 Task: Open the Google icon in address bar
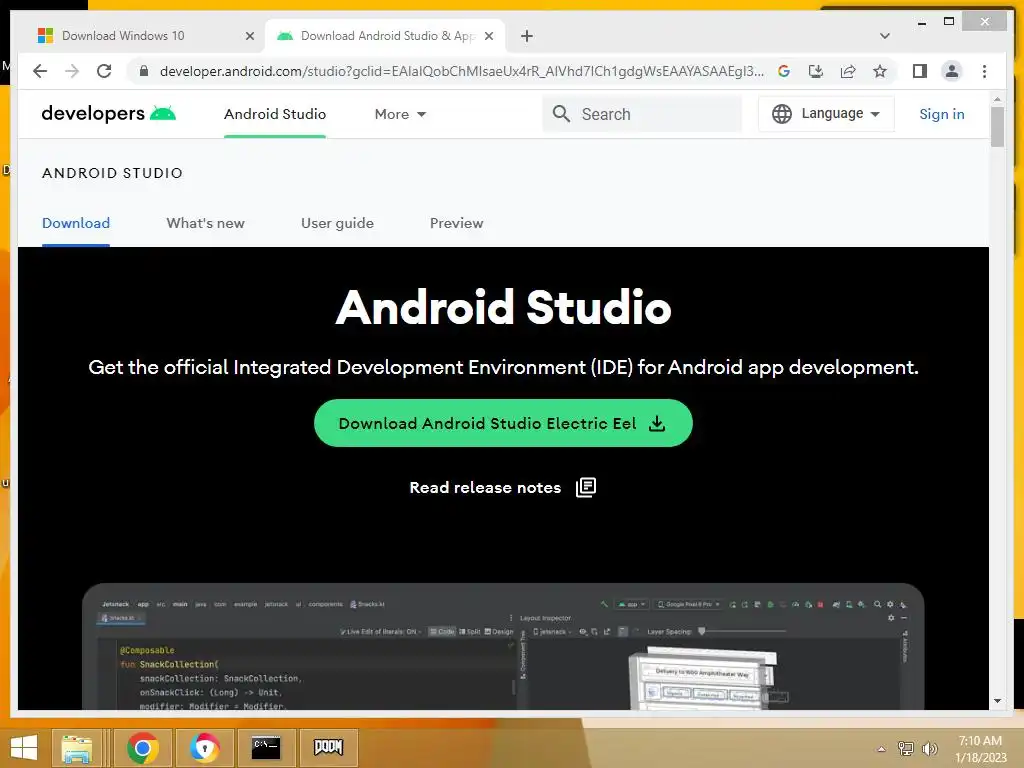(784, 71)
